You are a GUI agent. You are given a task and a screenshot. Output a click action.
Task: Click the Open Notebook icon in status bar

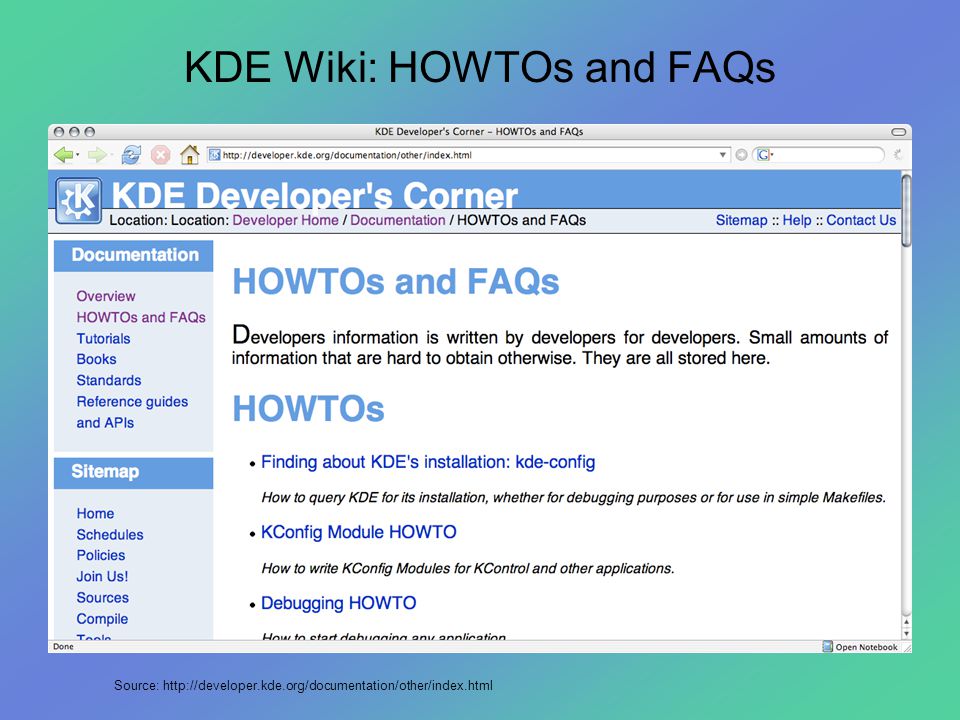click(x=828, y=647)
